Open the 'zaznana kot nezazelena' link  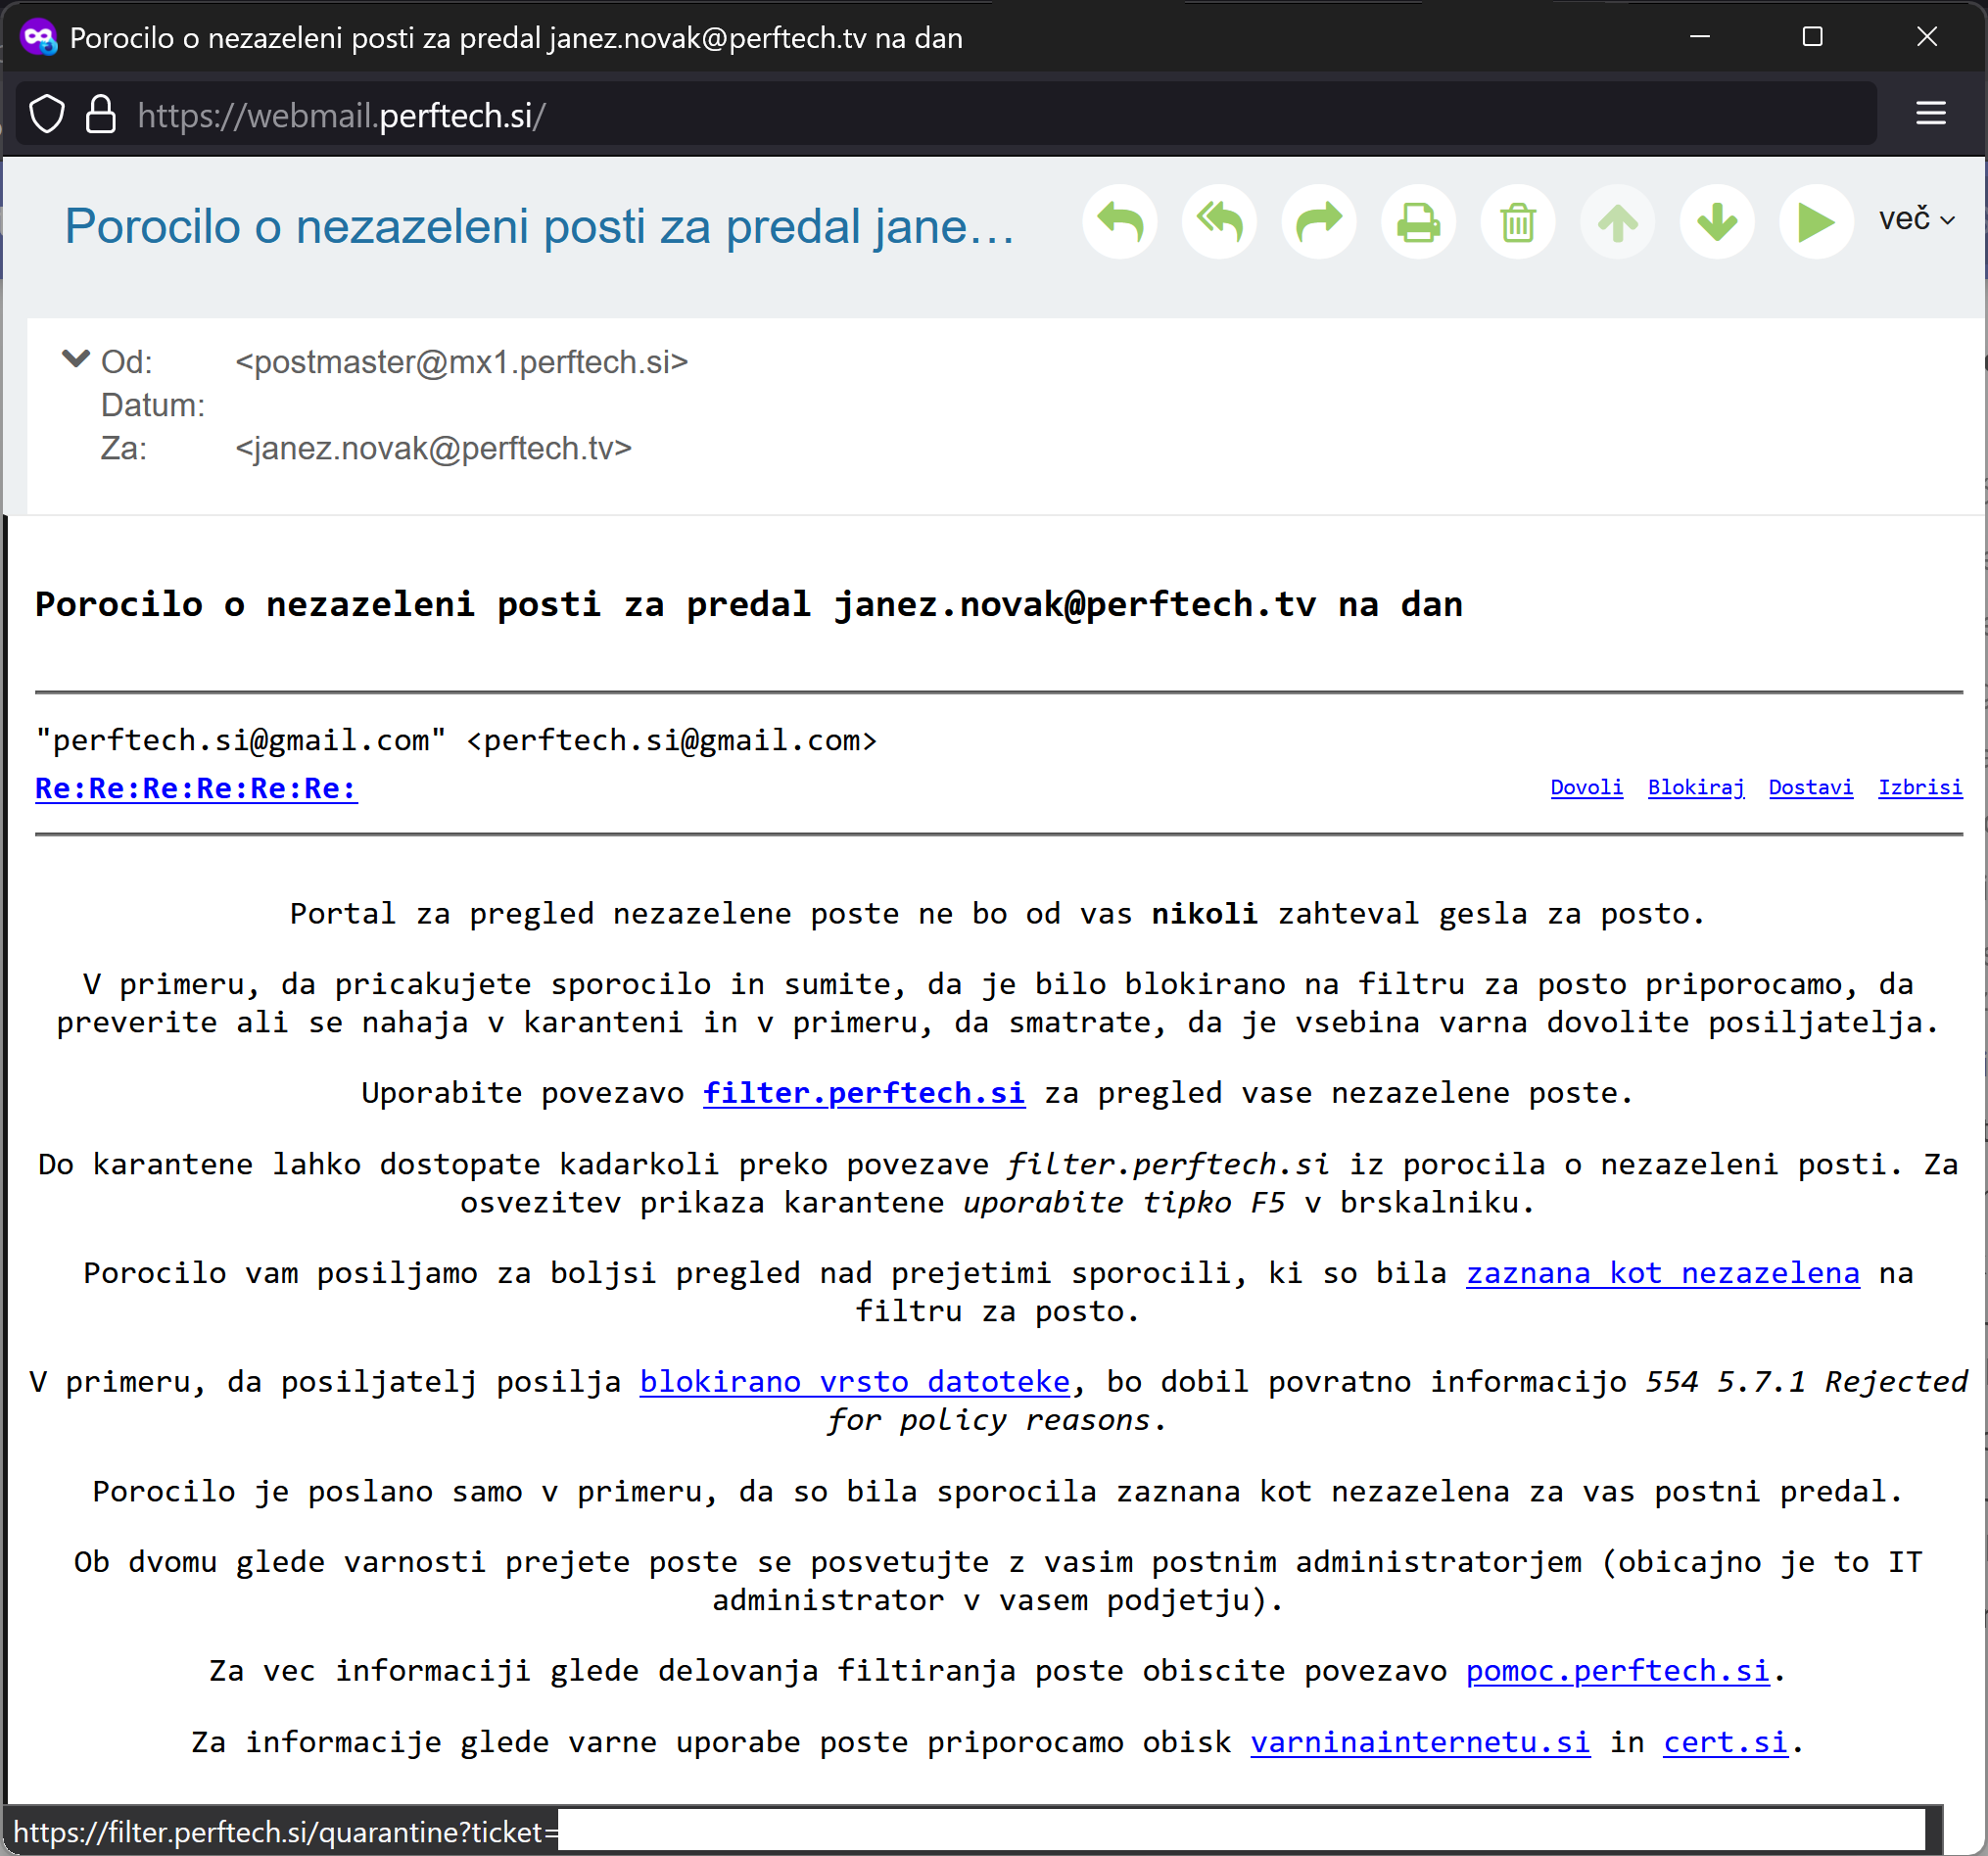pyautogui.click(x=1663, y=1273)
